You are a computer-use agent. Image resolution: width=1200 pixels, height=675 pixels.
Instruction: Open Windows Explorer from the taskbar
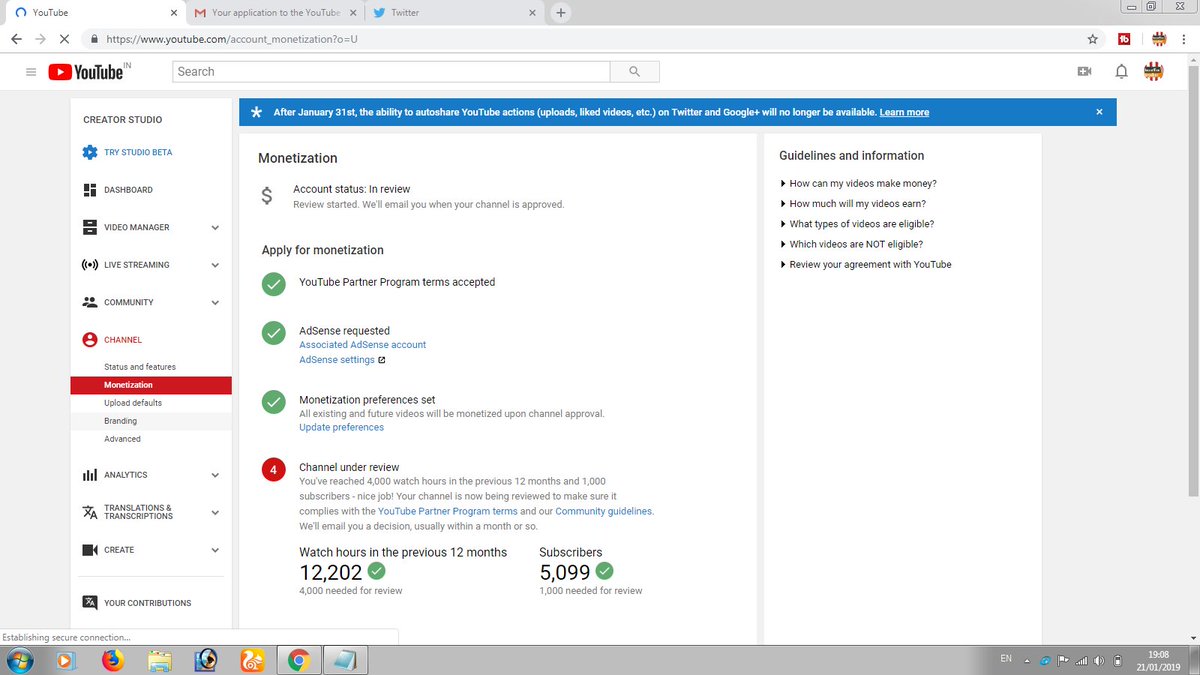coord(159,660)
